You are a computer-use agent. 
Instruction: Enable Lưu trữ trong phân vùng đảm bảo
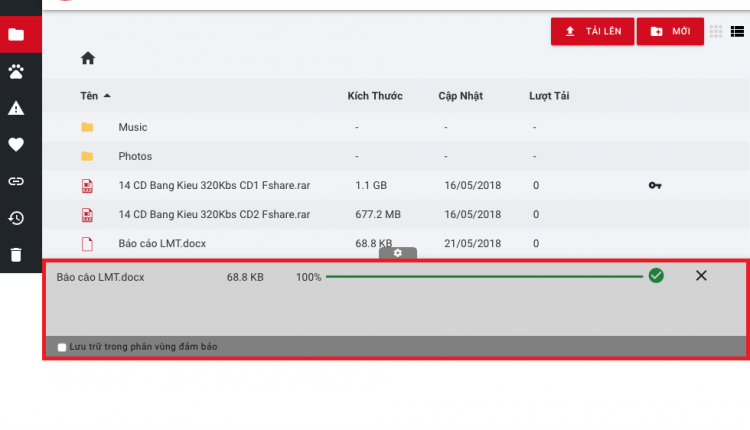[x=62, y=347]
